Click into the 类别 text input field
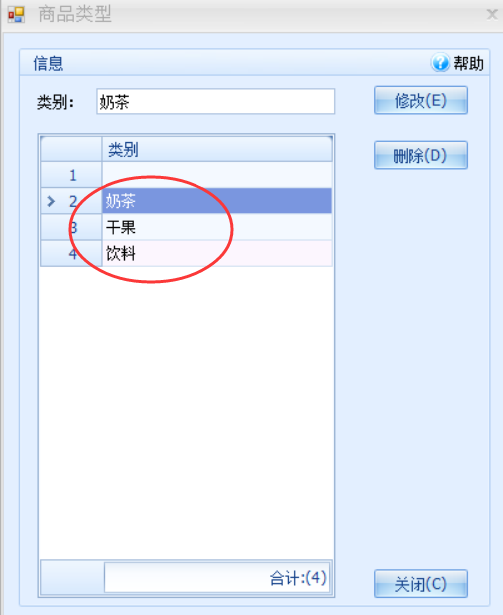This screenshot has height=615, width=503. [x=215, y=102]
